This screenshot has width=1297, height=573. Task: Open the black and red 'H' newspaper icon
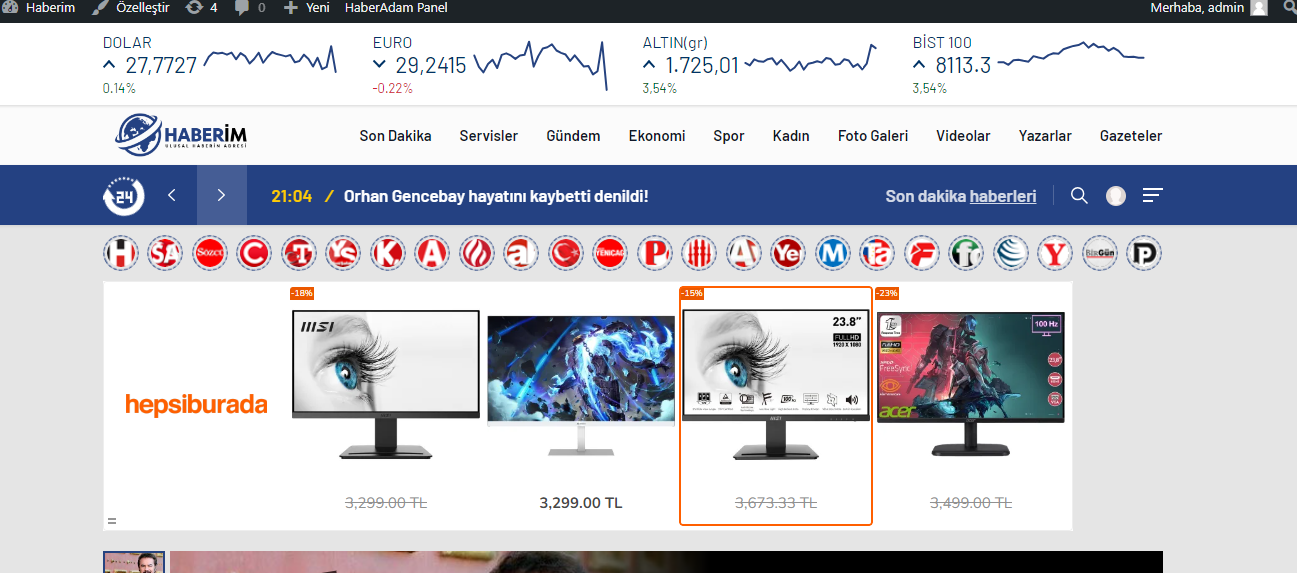(121, 254)
